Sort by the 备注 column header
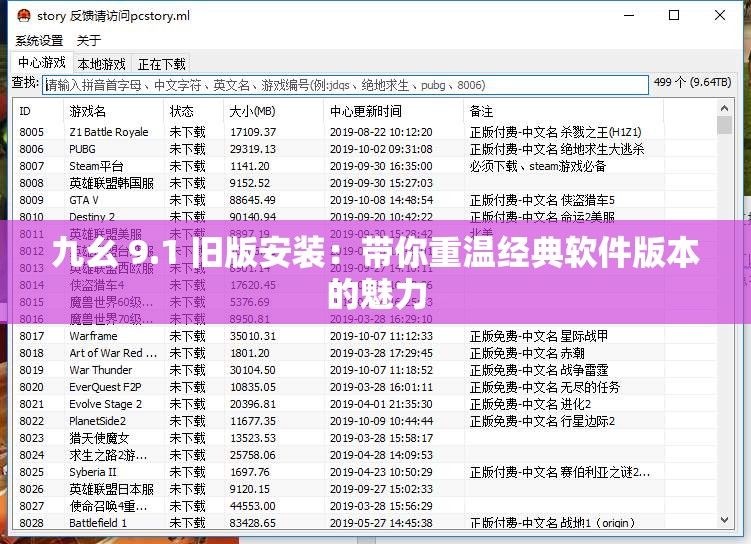This screenshot has height=544, width=751. point(563,111)
